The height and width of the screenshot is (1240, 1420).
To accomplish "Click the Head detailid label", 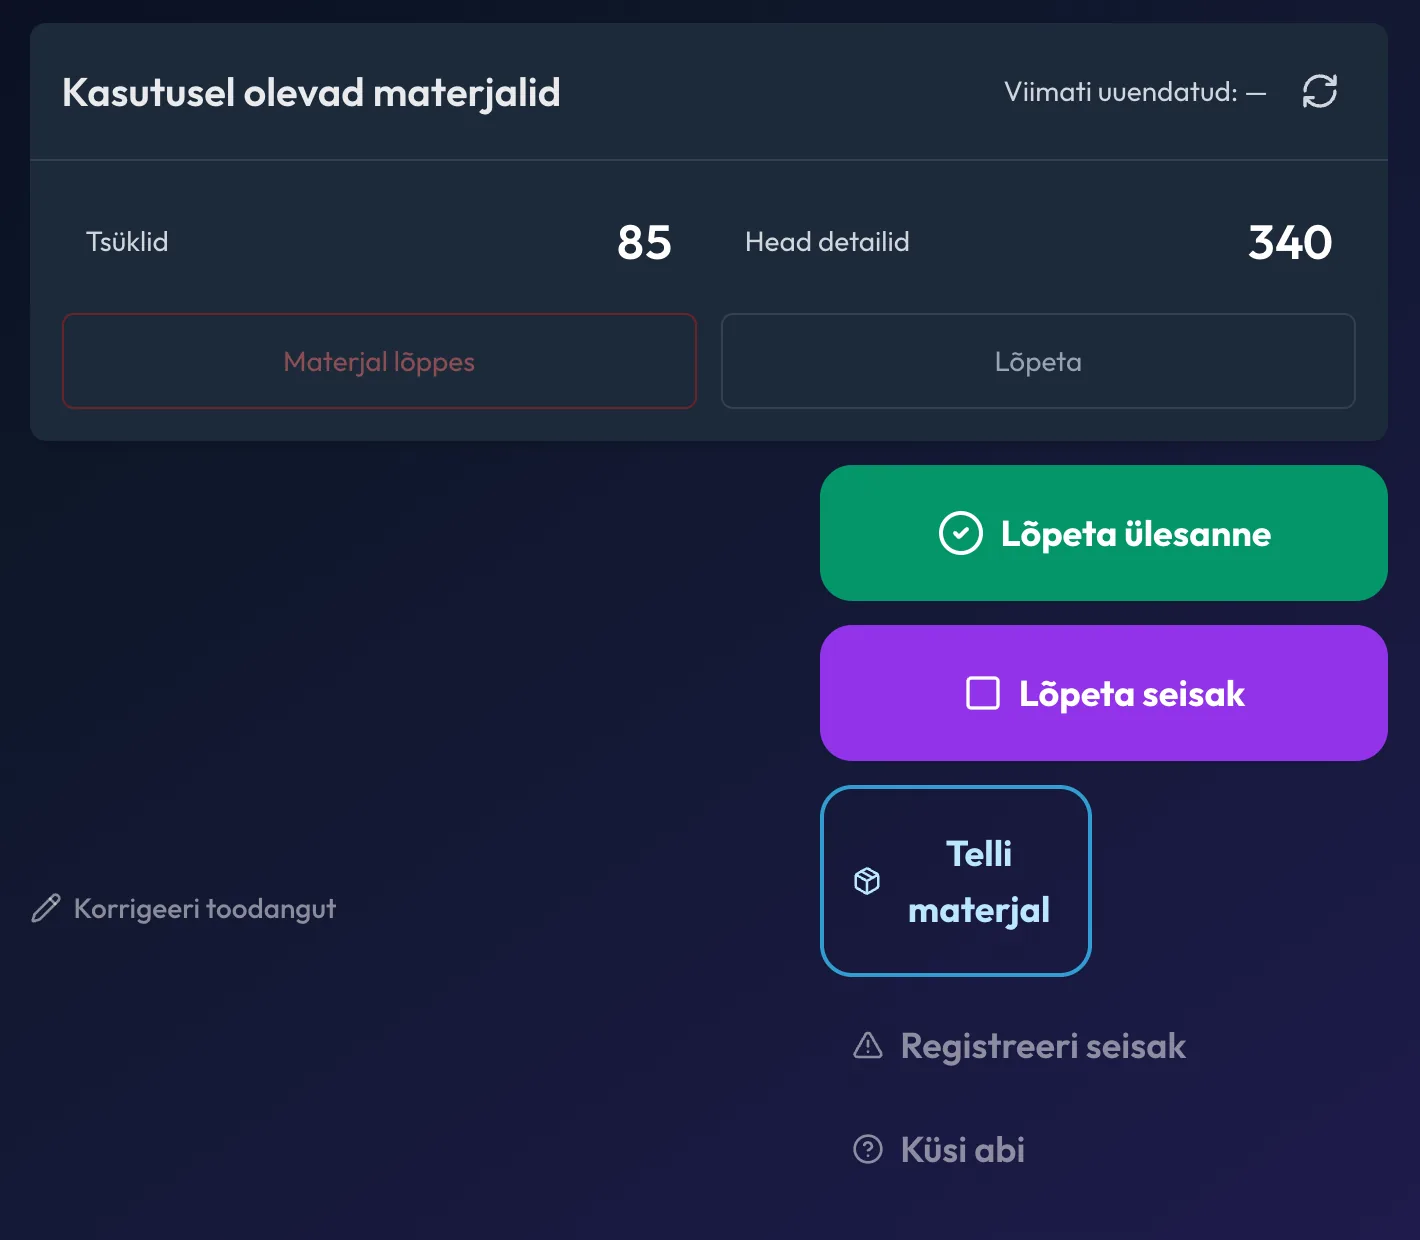I will coord(827,242).
